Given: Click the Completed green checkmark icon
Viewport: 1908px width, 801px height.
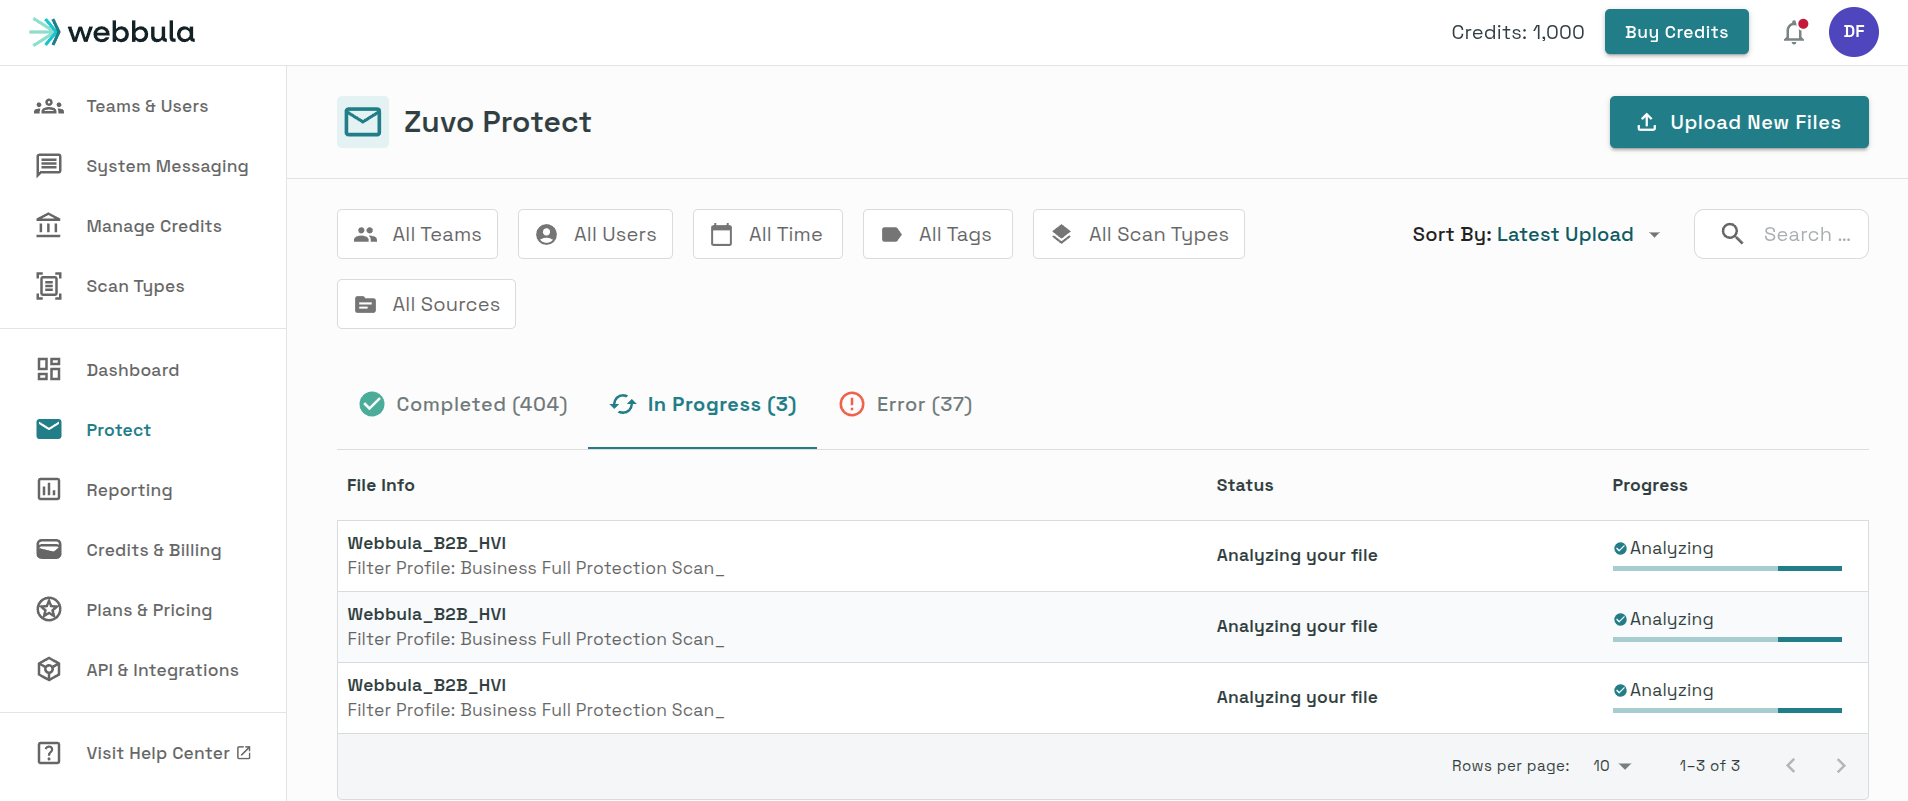Looking at the screenshot, I should (372, 404).
